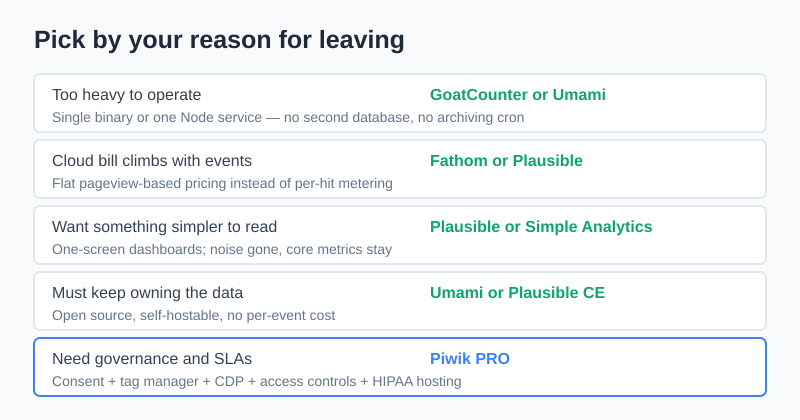Select the "Too heavy to operate" row
The image size is (800, 420).
[400, 103]
